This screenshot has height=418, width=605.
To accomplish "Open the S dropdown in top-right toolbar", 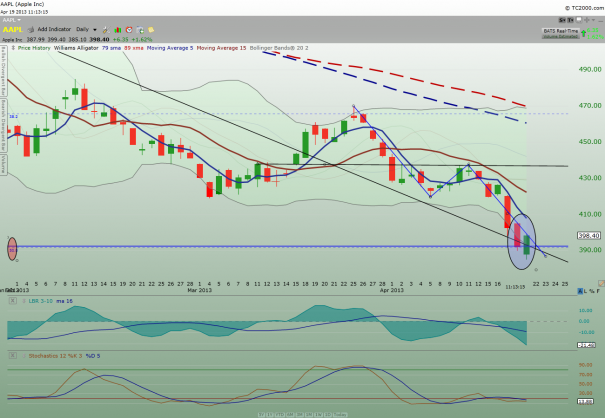I will coord(562,20).
